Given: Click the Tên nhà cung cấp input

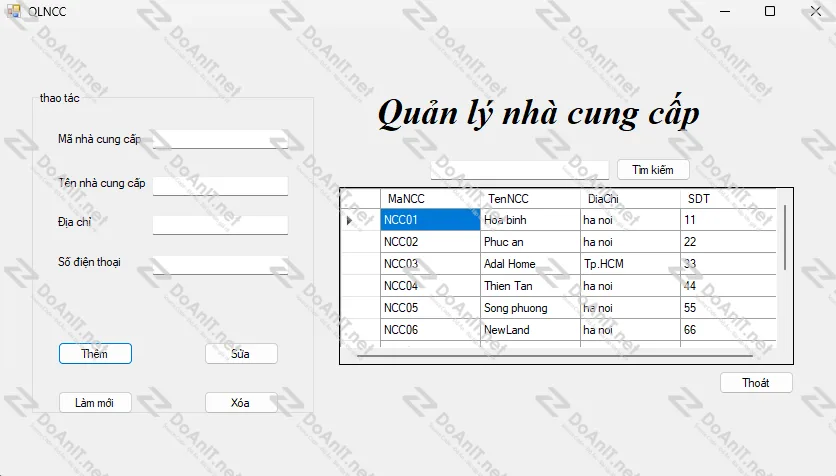Looking at the screenshot, I should pyautogui.click(x=220, y=185).
